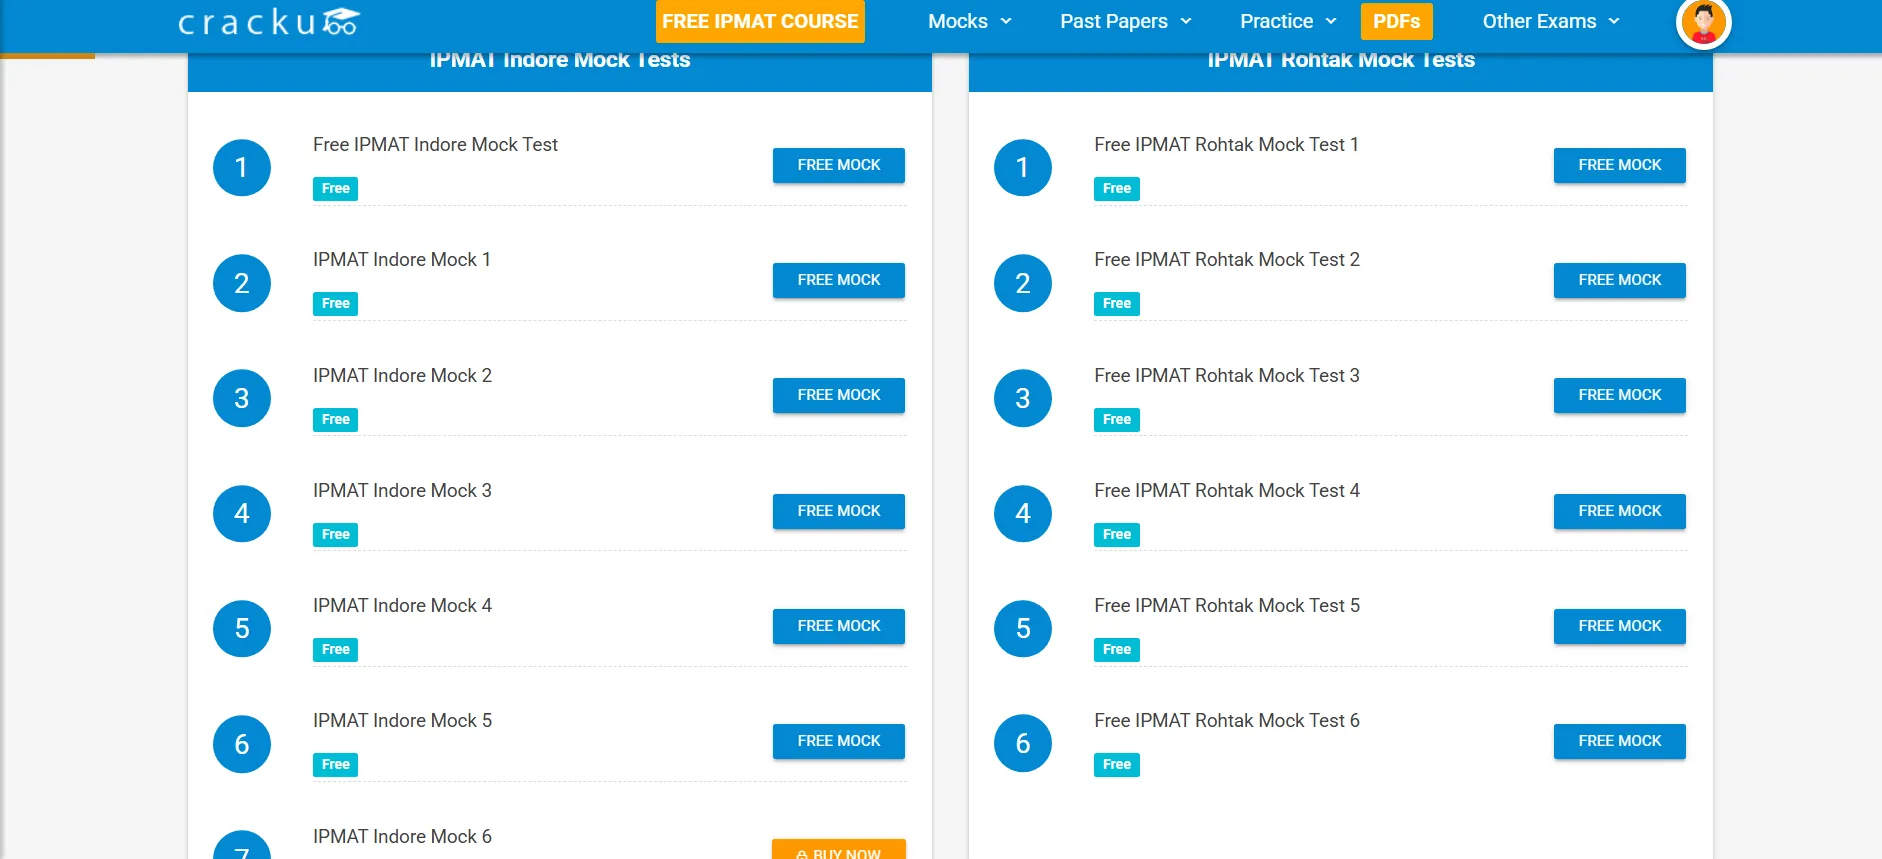The height and width of the screenshot is (859, 1882).
Task: Start FREE MOCK for IPMAT Indore Mock 1
Action: click(839, 280)
